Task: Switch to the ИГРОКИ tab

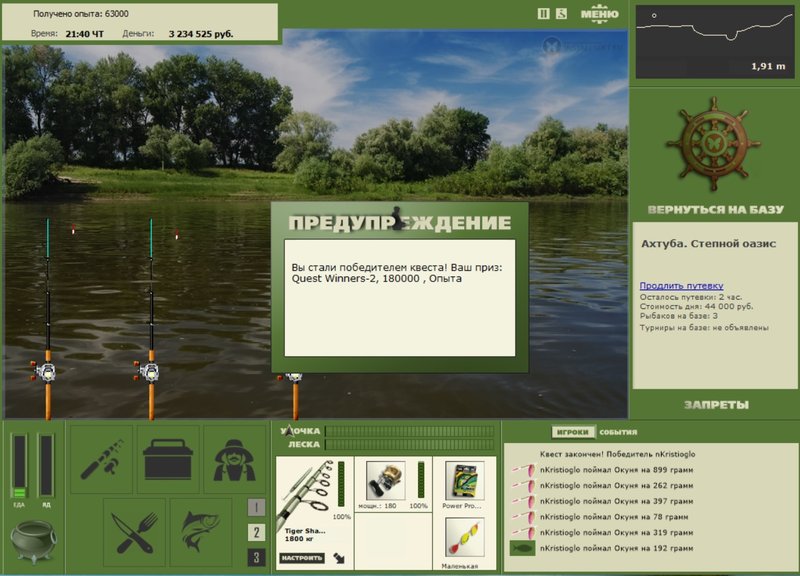Action: 574,432
